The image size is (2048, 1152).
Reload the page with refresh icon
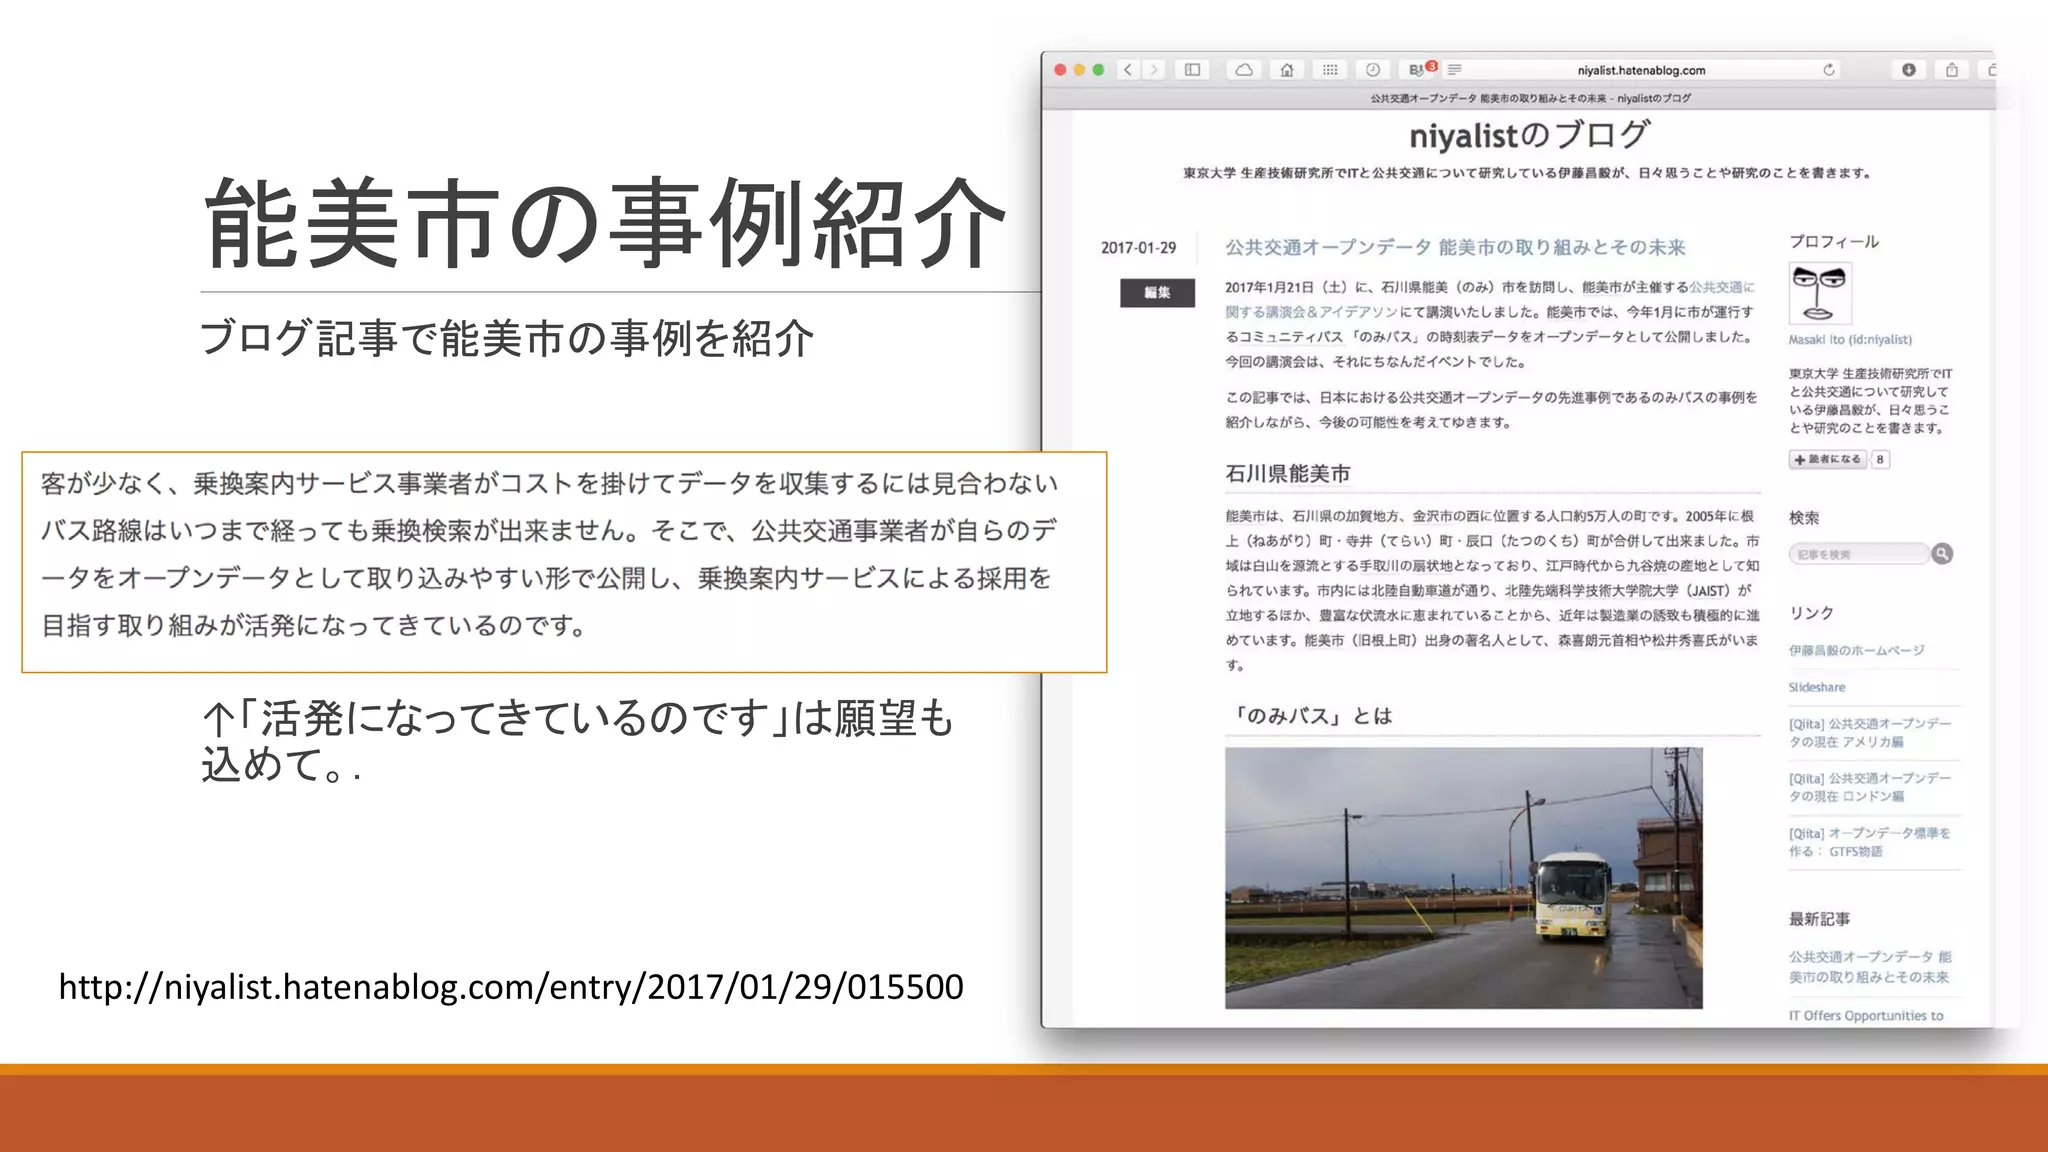1829,70
